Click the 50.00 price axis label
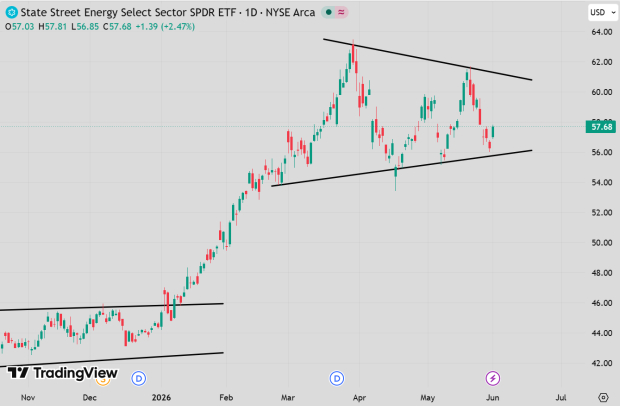Image resolution: width=620 pixels, height=406 pixels. pyautogui.click(x=601, y=243)
